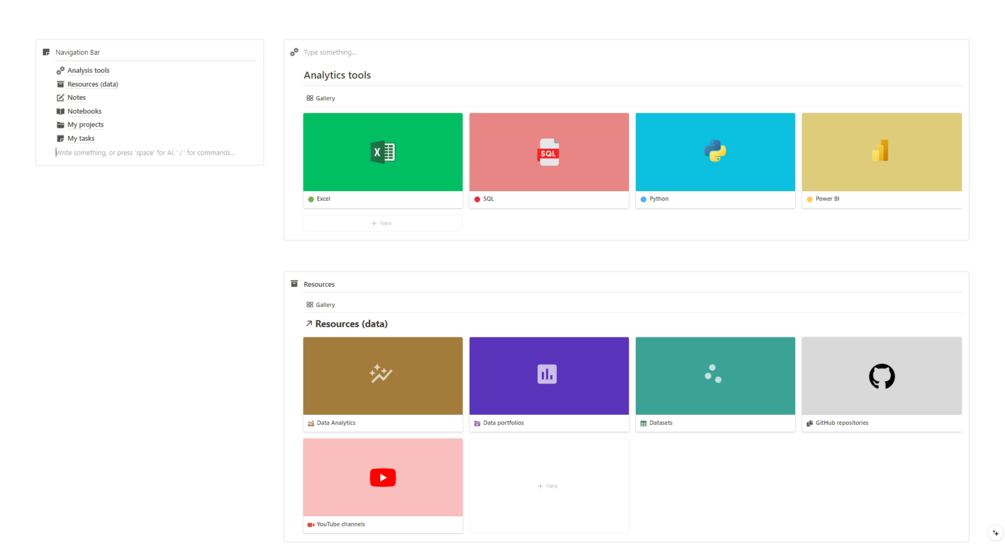Click the small icon beside GitHub repositories label
This screenshot has height=548, width=1005.
(810, 423)
